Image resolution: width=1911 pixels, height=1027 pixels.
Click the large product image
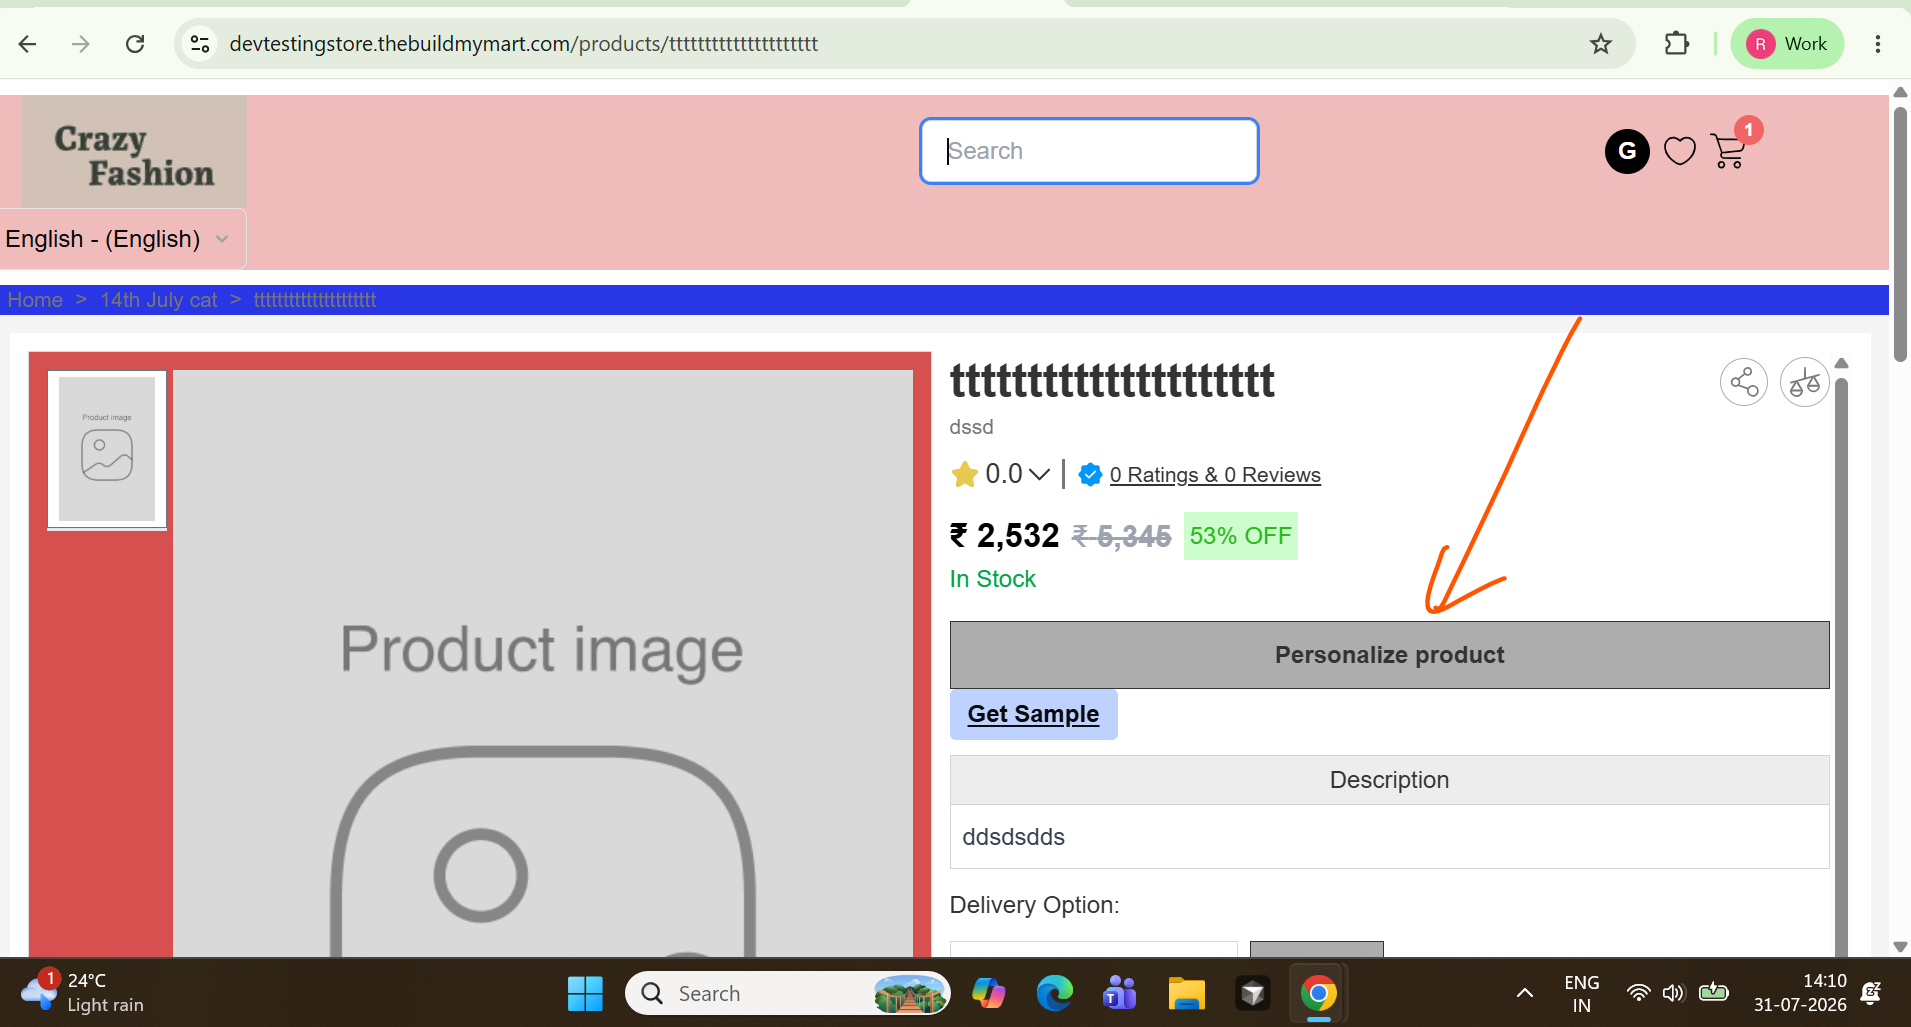click(x=543, y=663)
